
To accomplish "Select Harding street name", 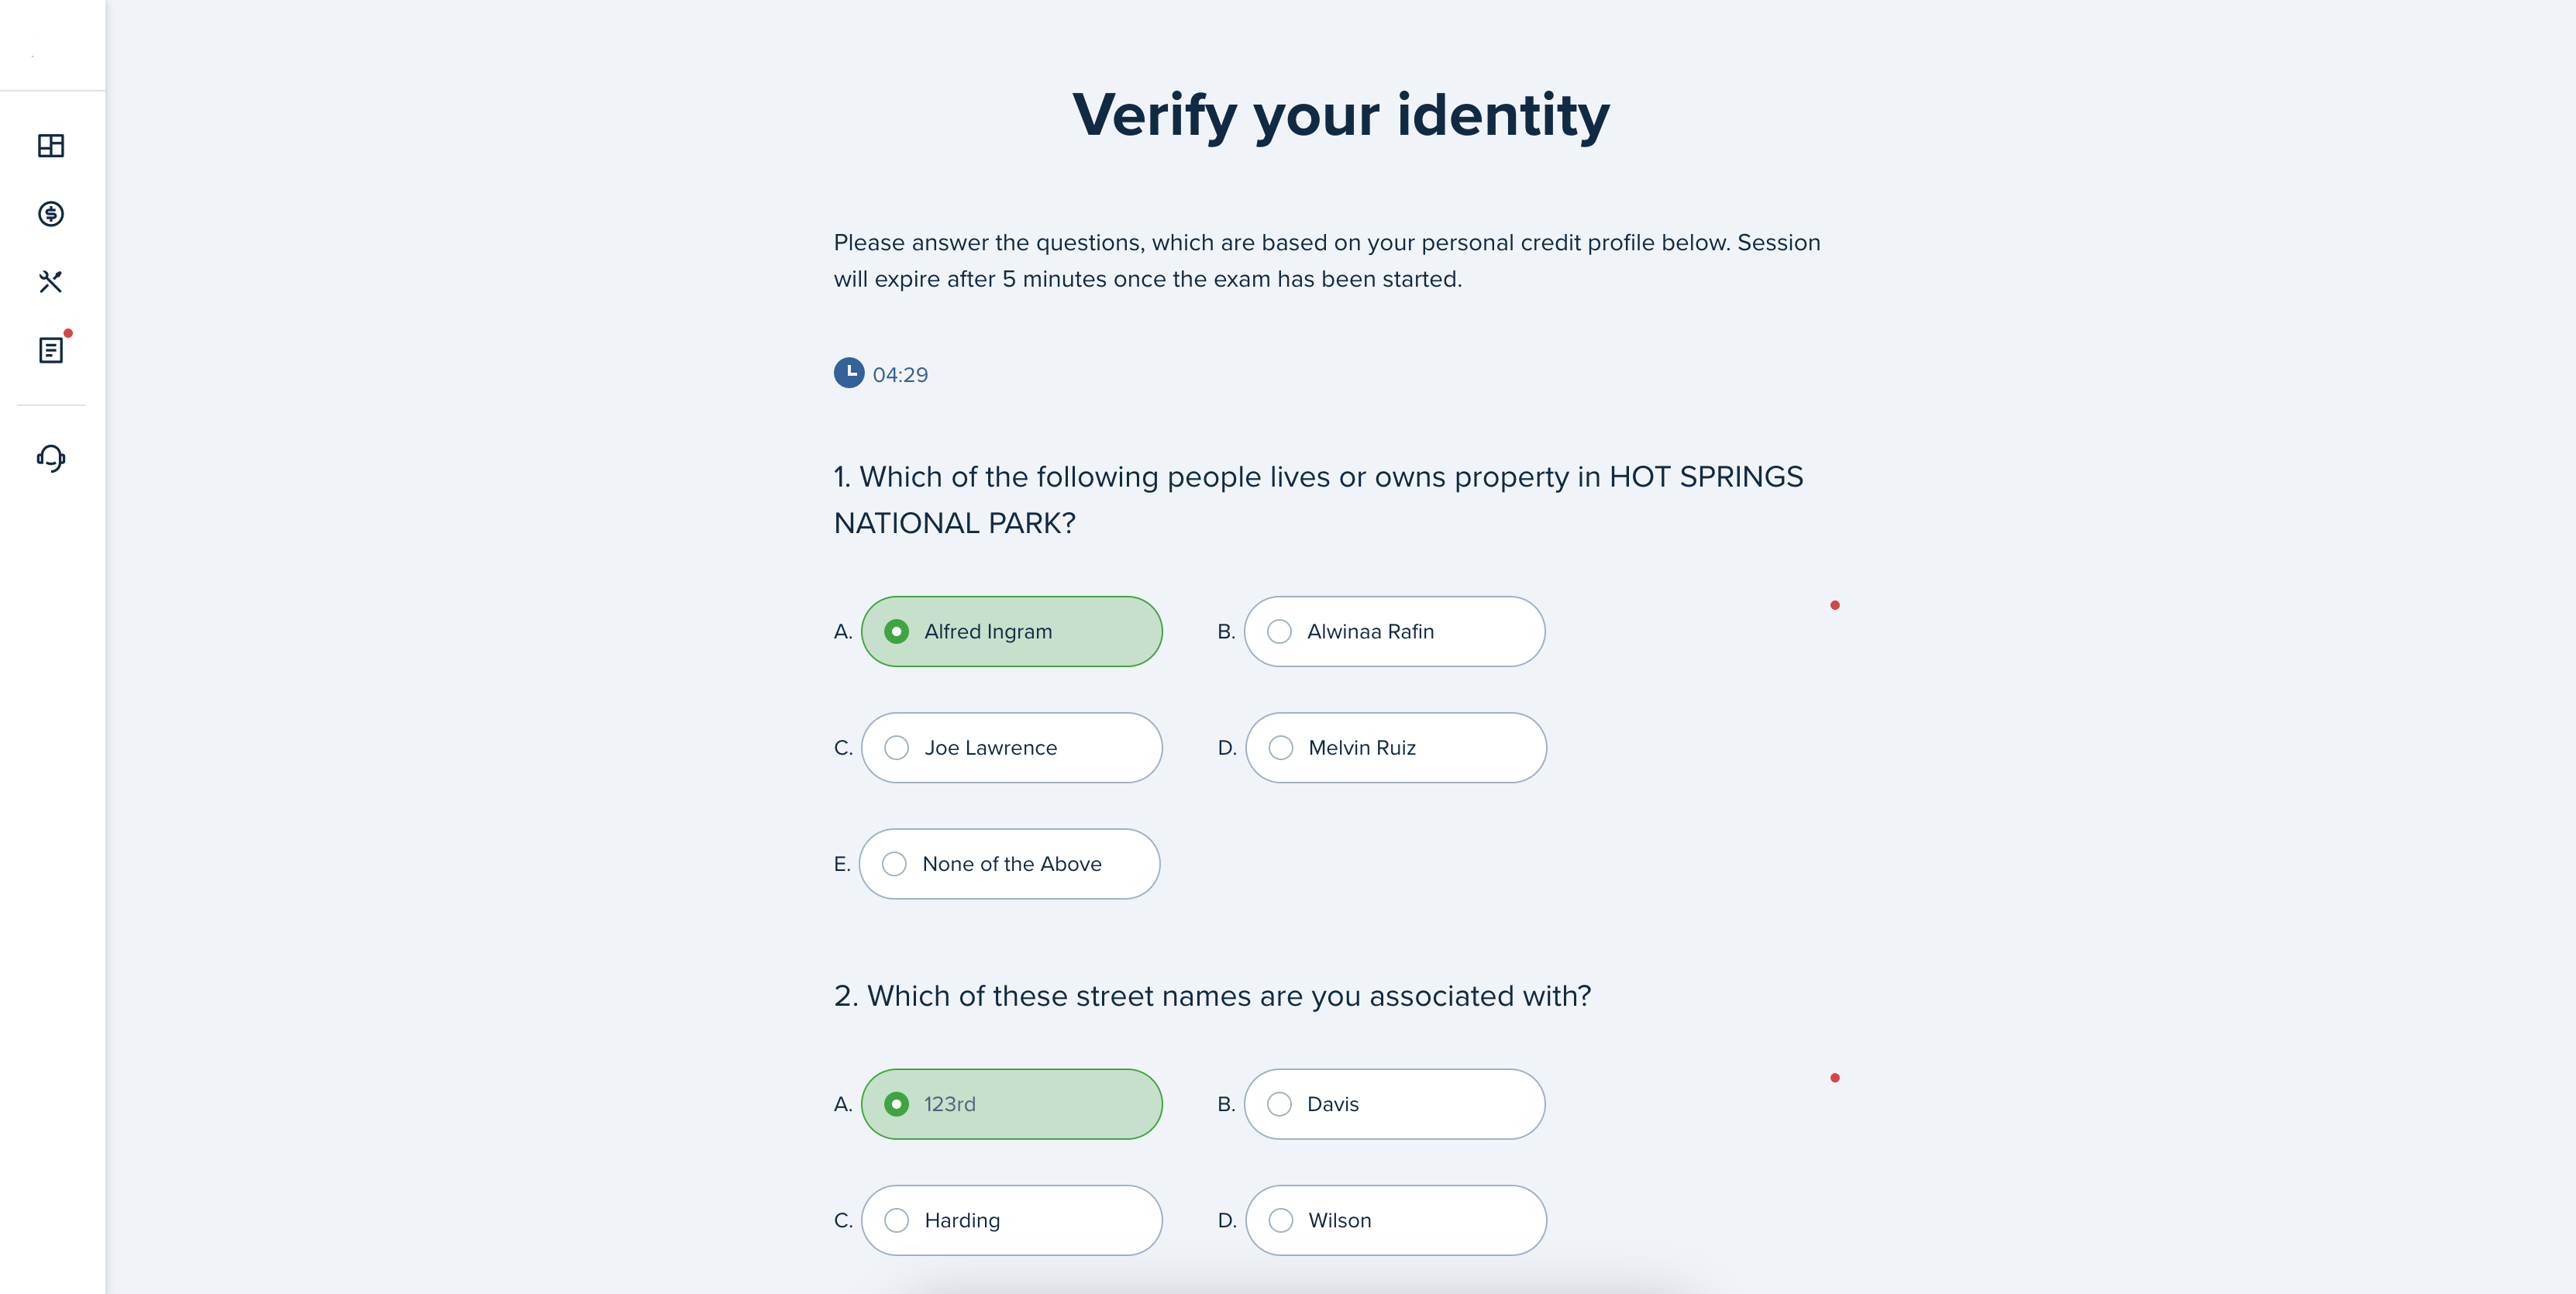I will 1011,1220.
